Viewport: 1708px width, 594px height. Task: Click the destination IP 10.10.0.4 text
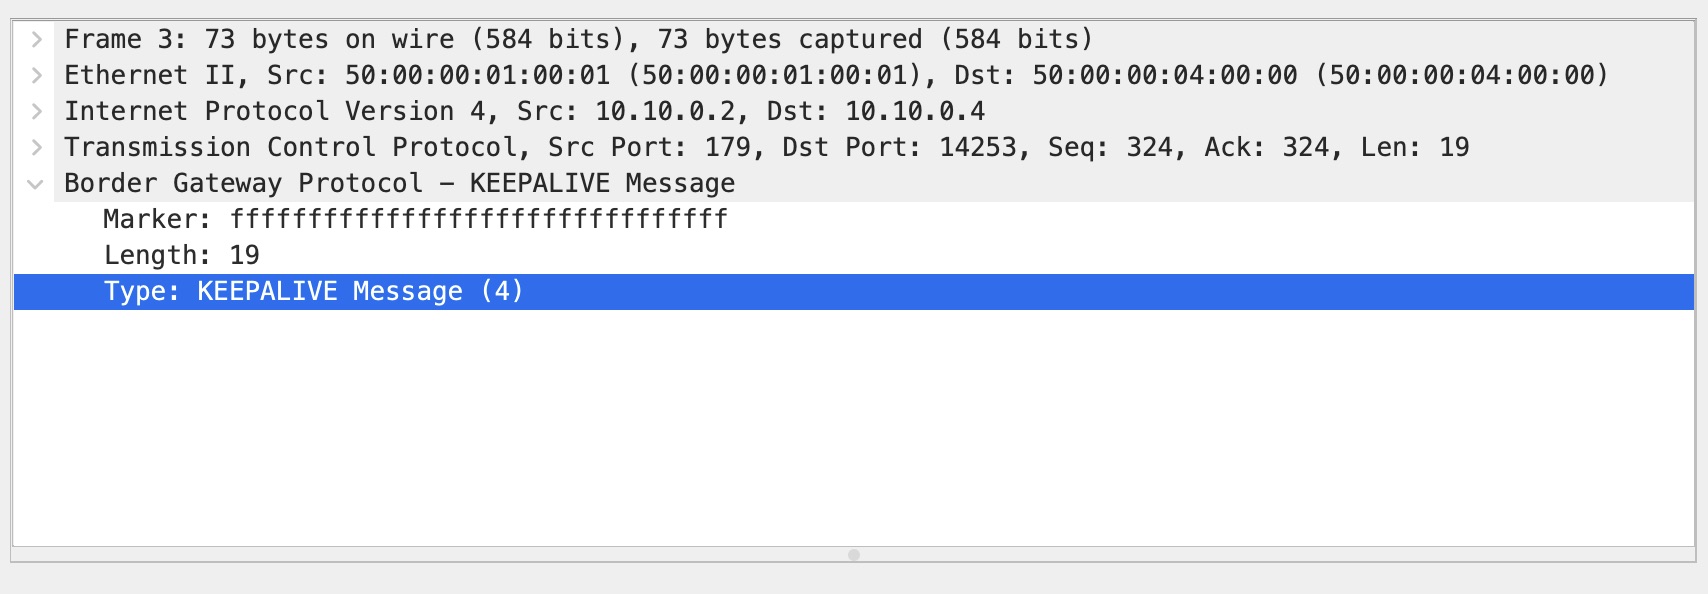coord(915,112)
